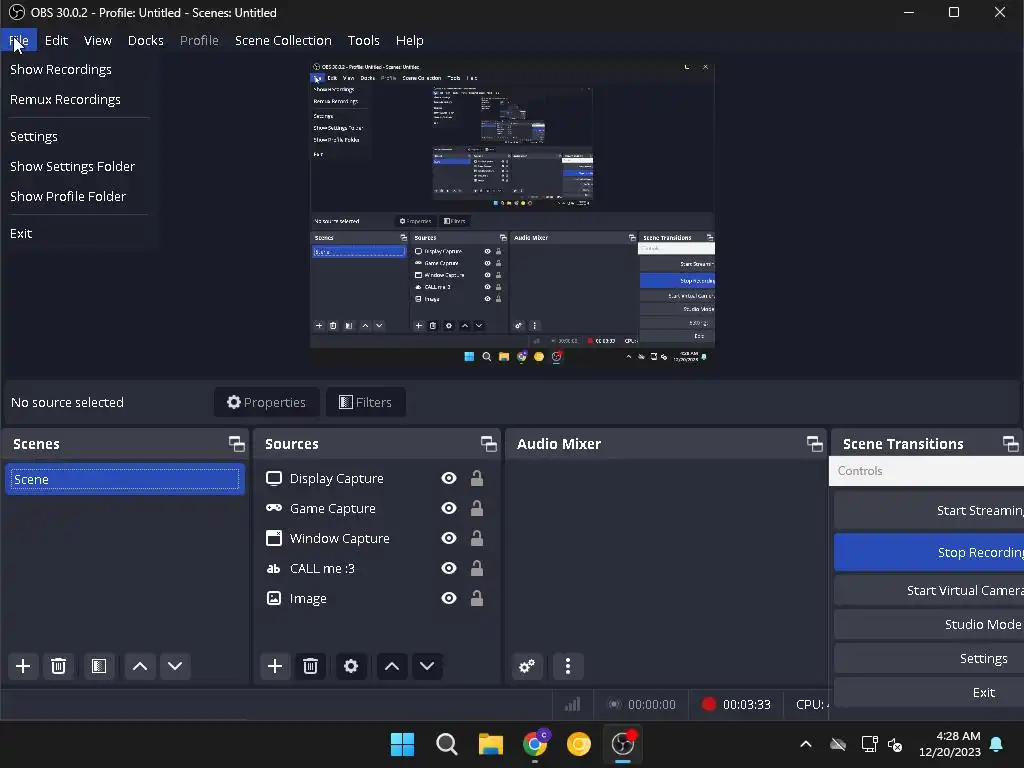Move the source up in the Sources toolbar
This screenshot has width=1024, height=768.
pos(392,666)
